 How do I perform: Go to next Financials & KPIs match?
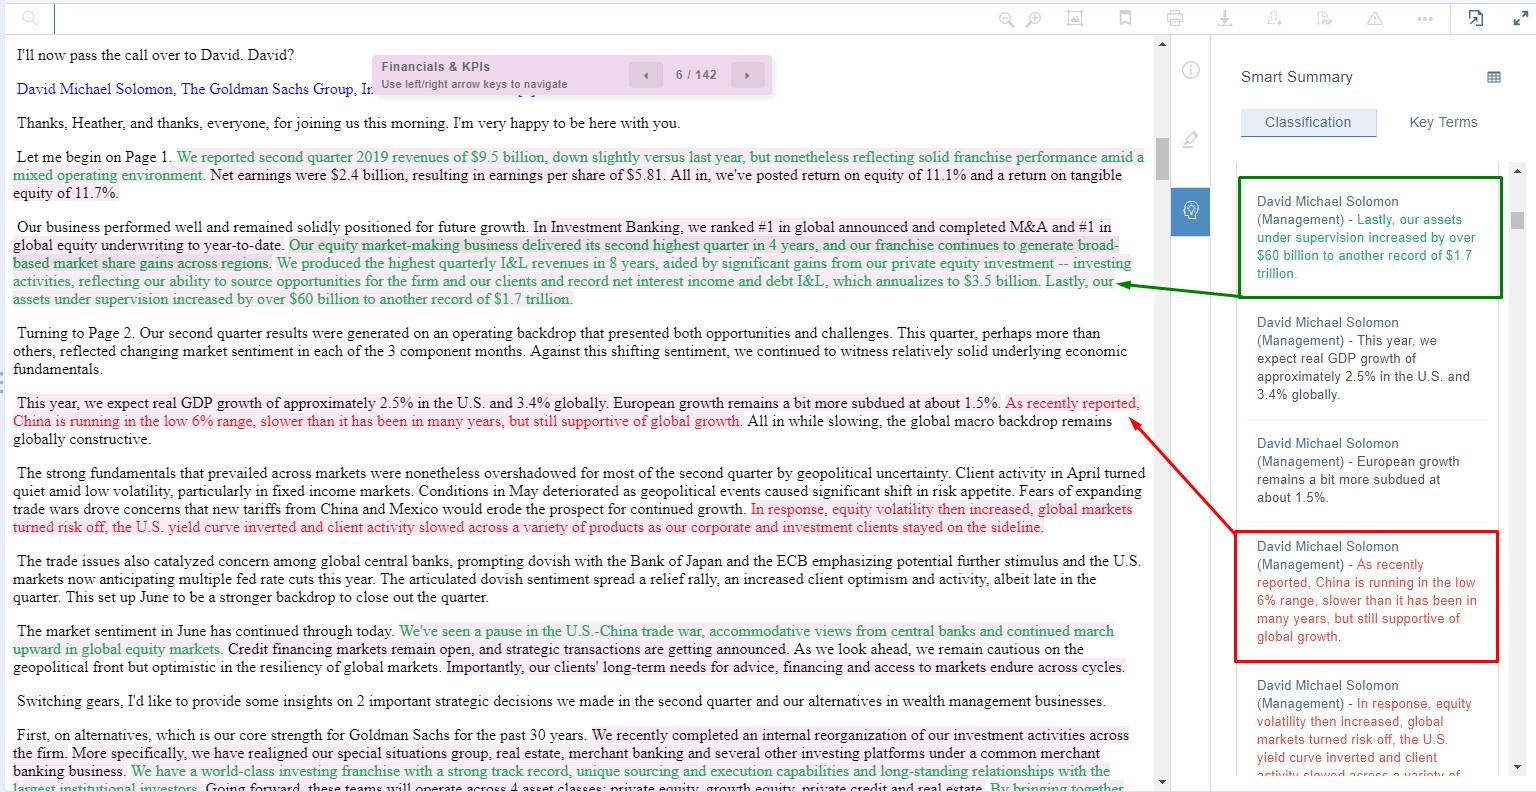(x=747, y=75)
